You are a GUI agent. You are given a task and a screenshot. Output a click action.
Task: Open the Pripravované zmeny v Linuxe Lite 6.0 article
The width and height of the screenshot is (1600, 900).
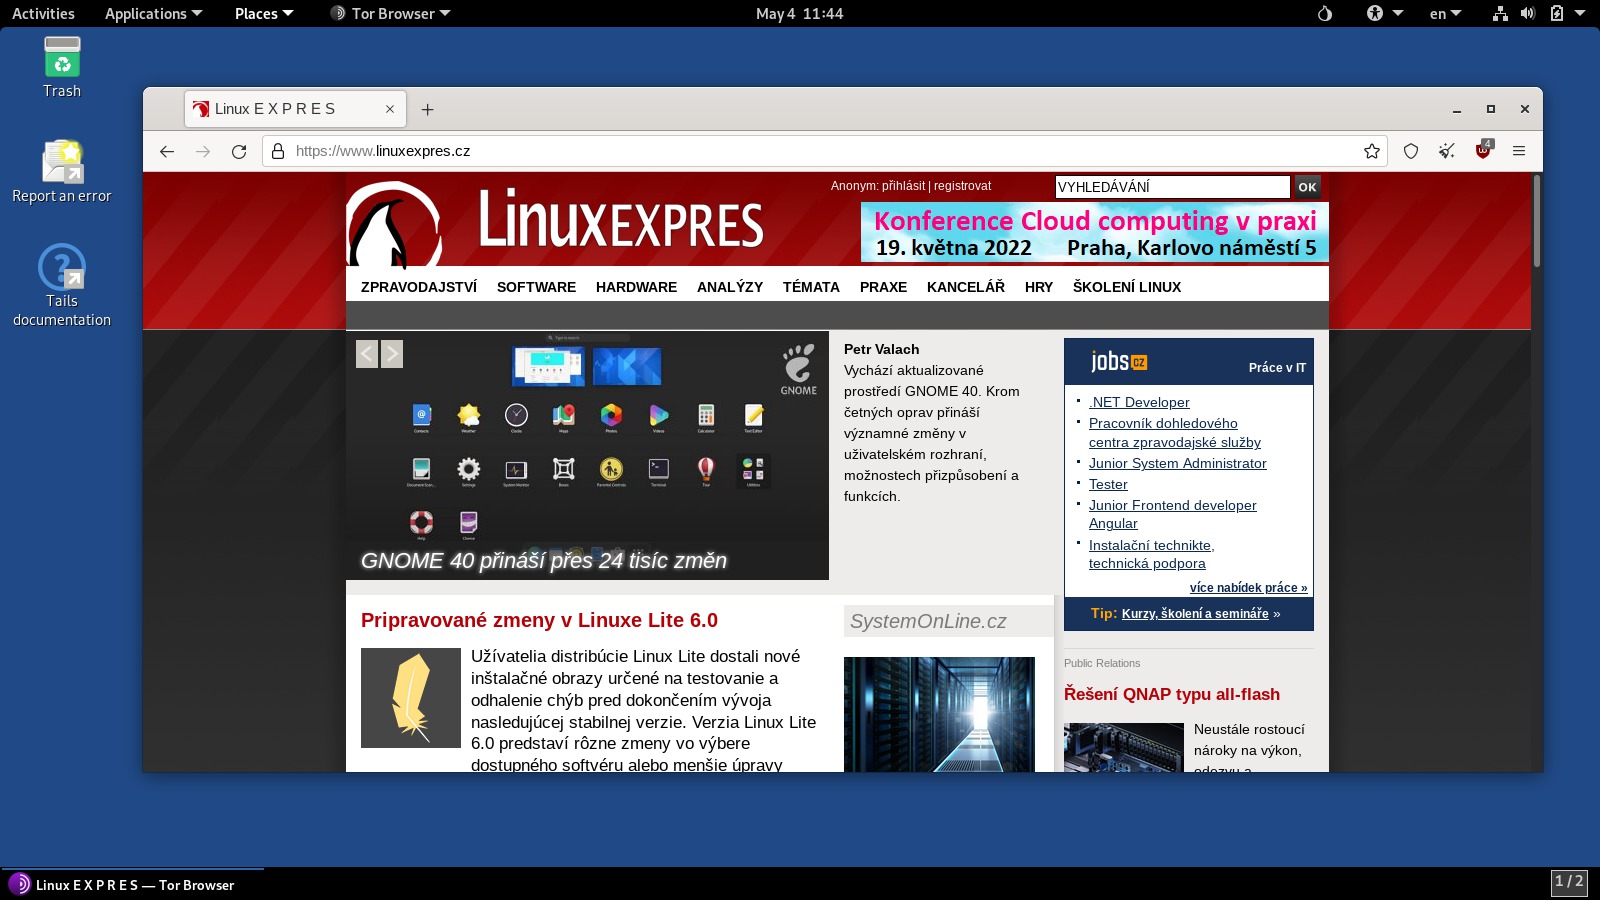539,620
